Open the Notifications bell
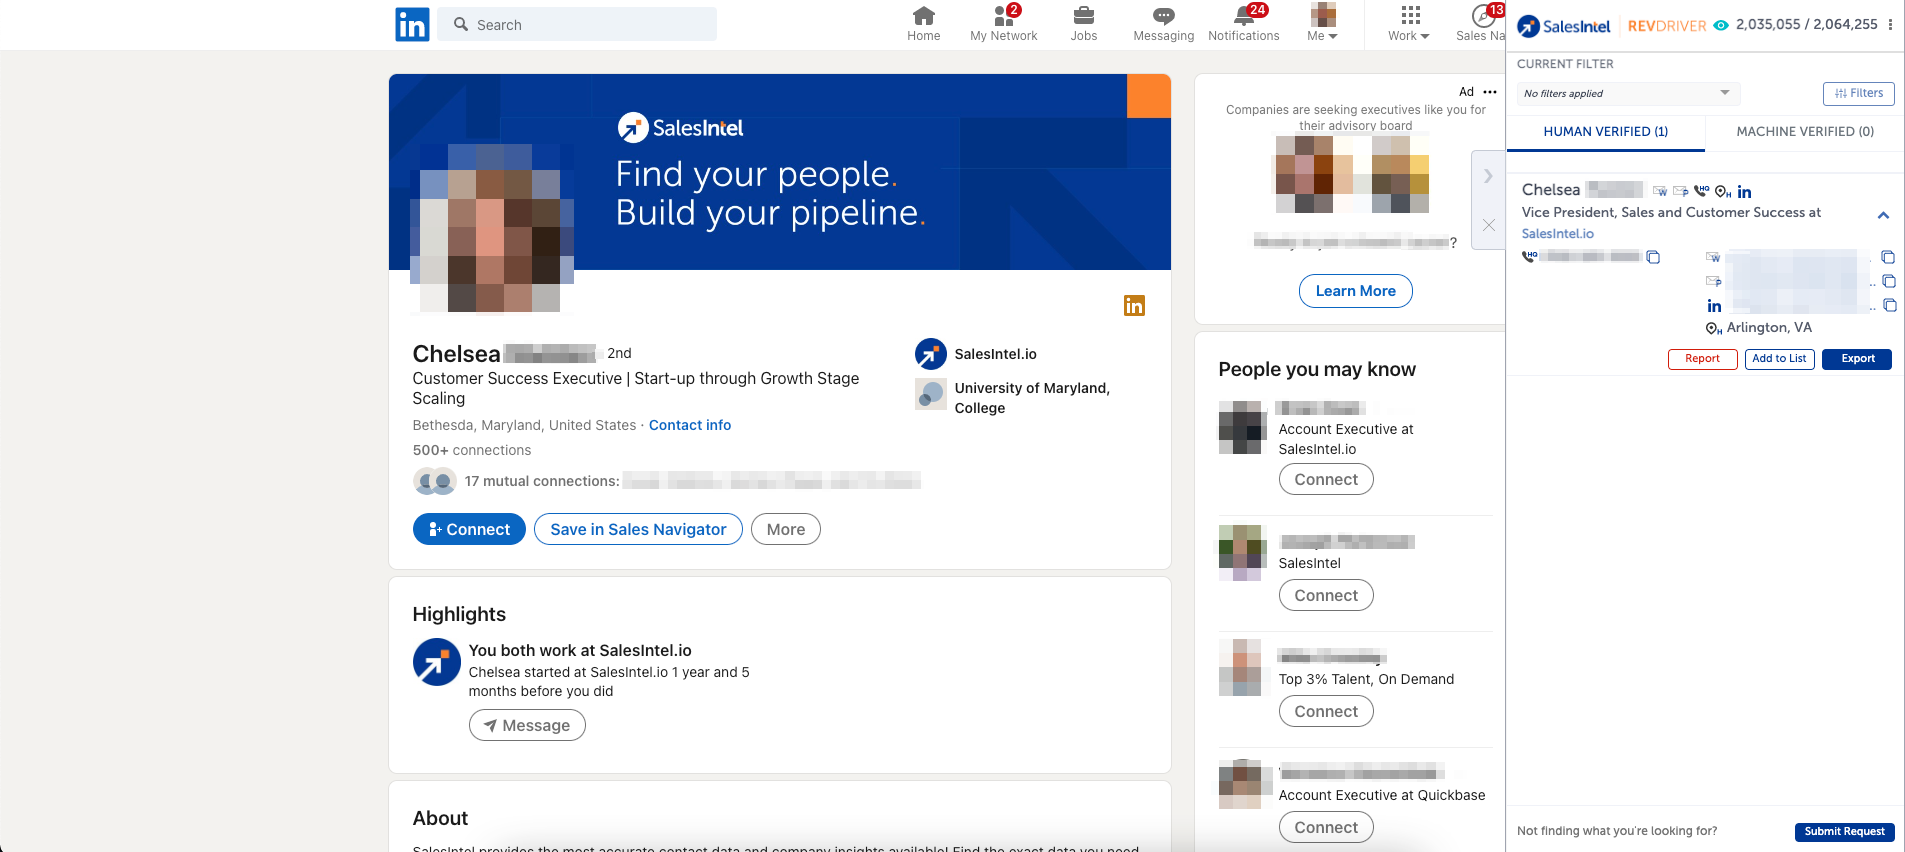The image size is (1905, 852). (x=1244, y=16)
